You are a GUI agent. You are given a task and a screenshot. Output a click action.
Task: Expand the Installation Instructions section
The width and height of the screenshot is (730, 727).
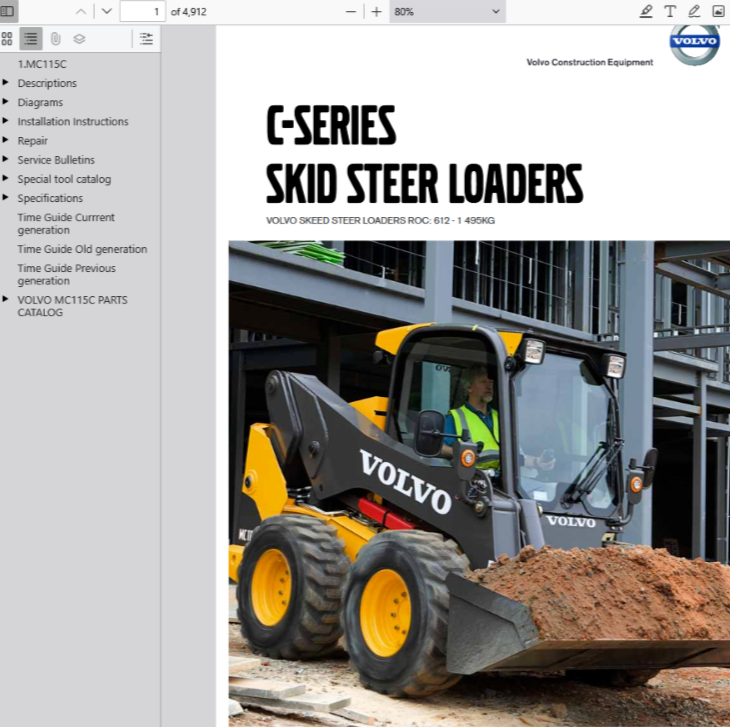point(6,121)
